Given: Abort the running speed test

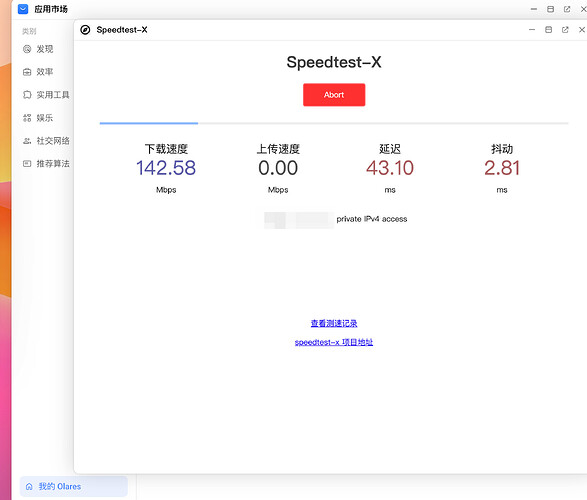Looking at the screenshot, I should coord(334,95).
